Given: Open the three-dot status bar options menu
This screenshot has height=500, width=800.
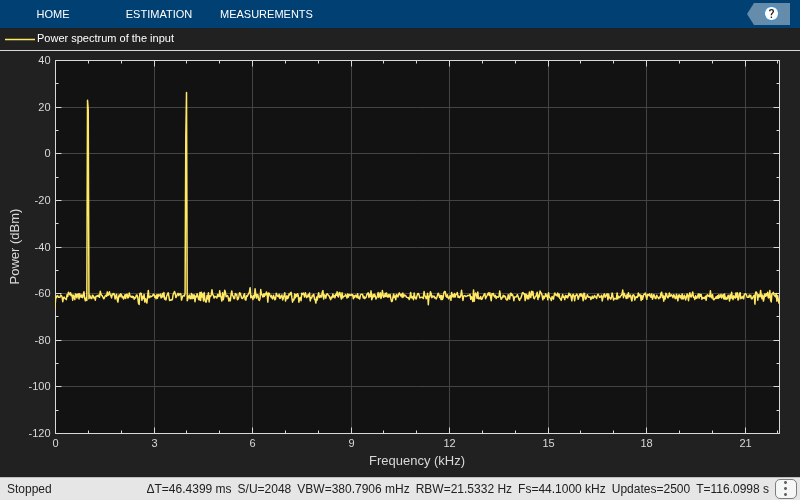Looking at the screenshot, I should click(787, 489).
